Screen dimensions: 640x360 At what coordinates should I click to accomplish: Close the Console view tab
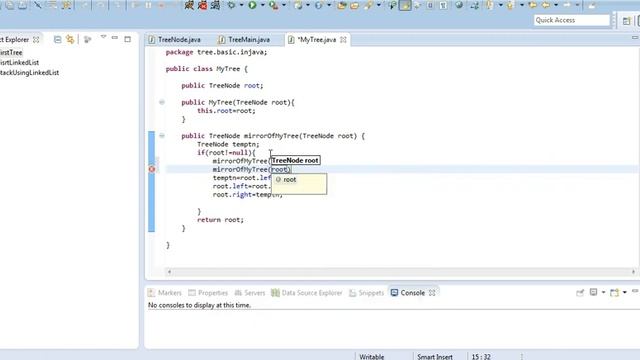(x=432, y=293)
